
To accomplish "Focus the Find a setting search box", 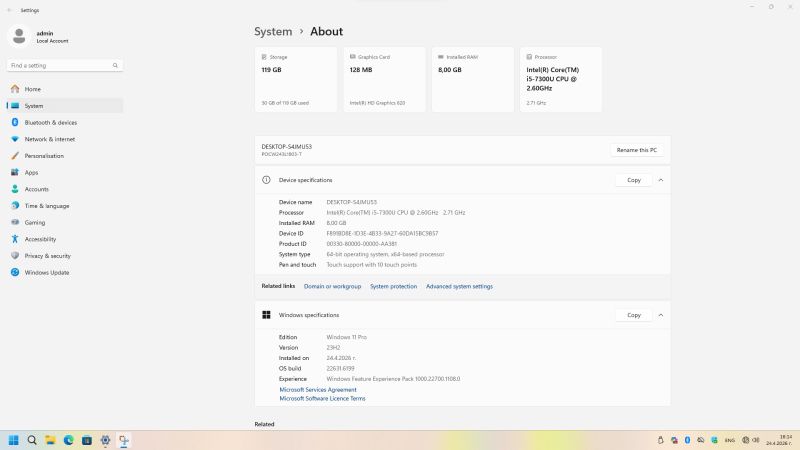I will coord(65,65).
